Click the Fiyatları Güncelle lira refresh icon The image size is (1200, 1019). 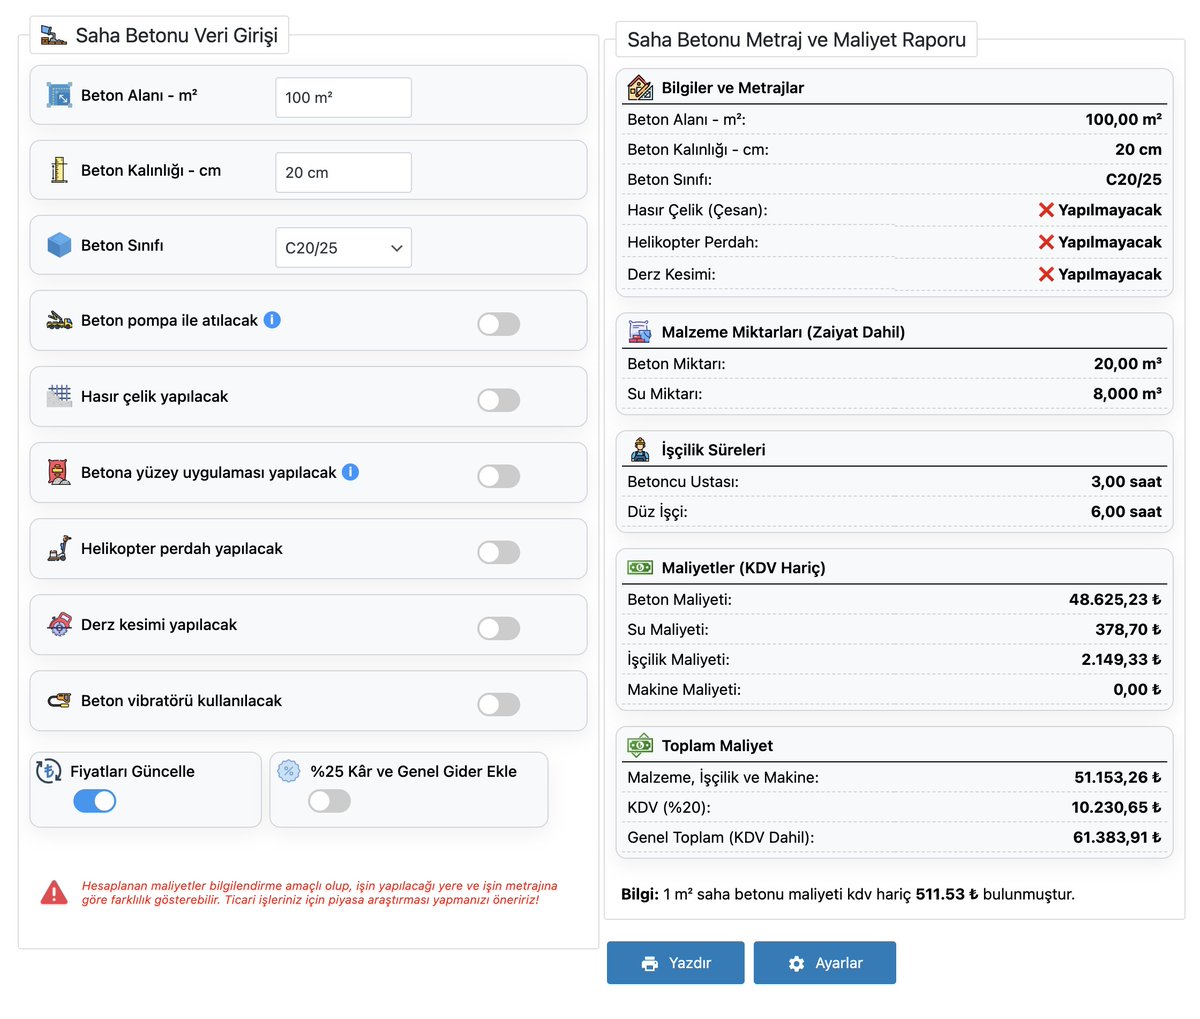(x=49, y=771)
